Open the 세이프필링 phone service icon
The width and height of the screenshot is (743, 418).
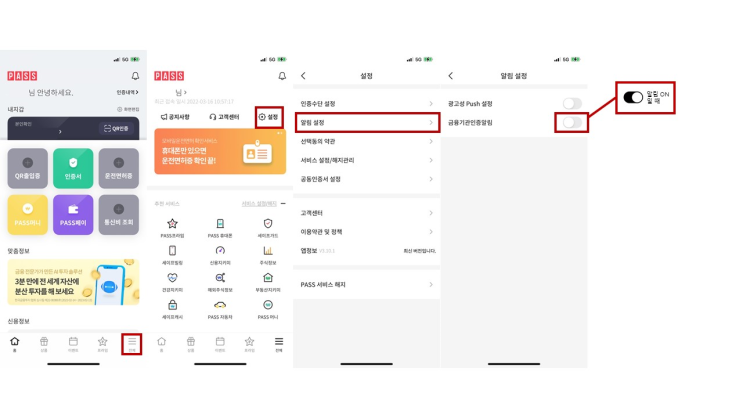pyautogui.click(x=172, y=254)
